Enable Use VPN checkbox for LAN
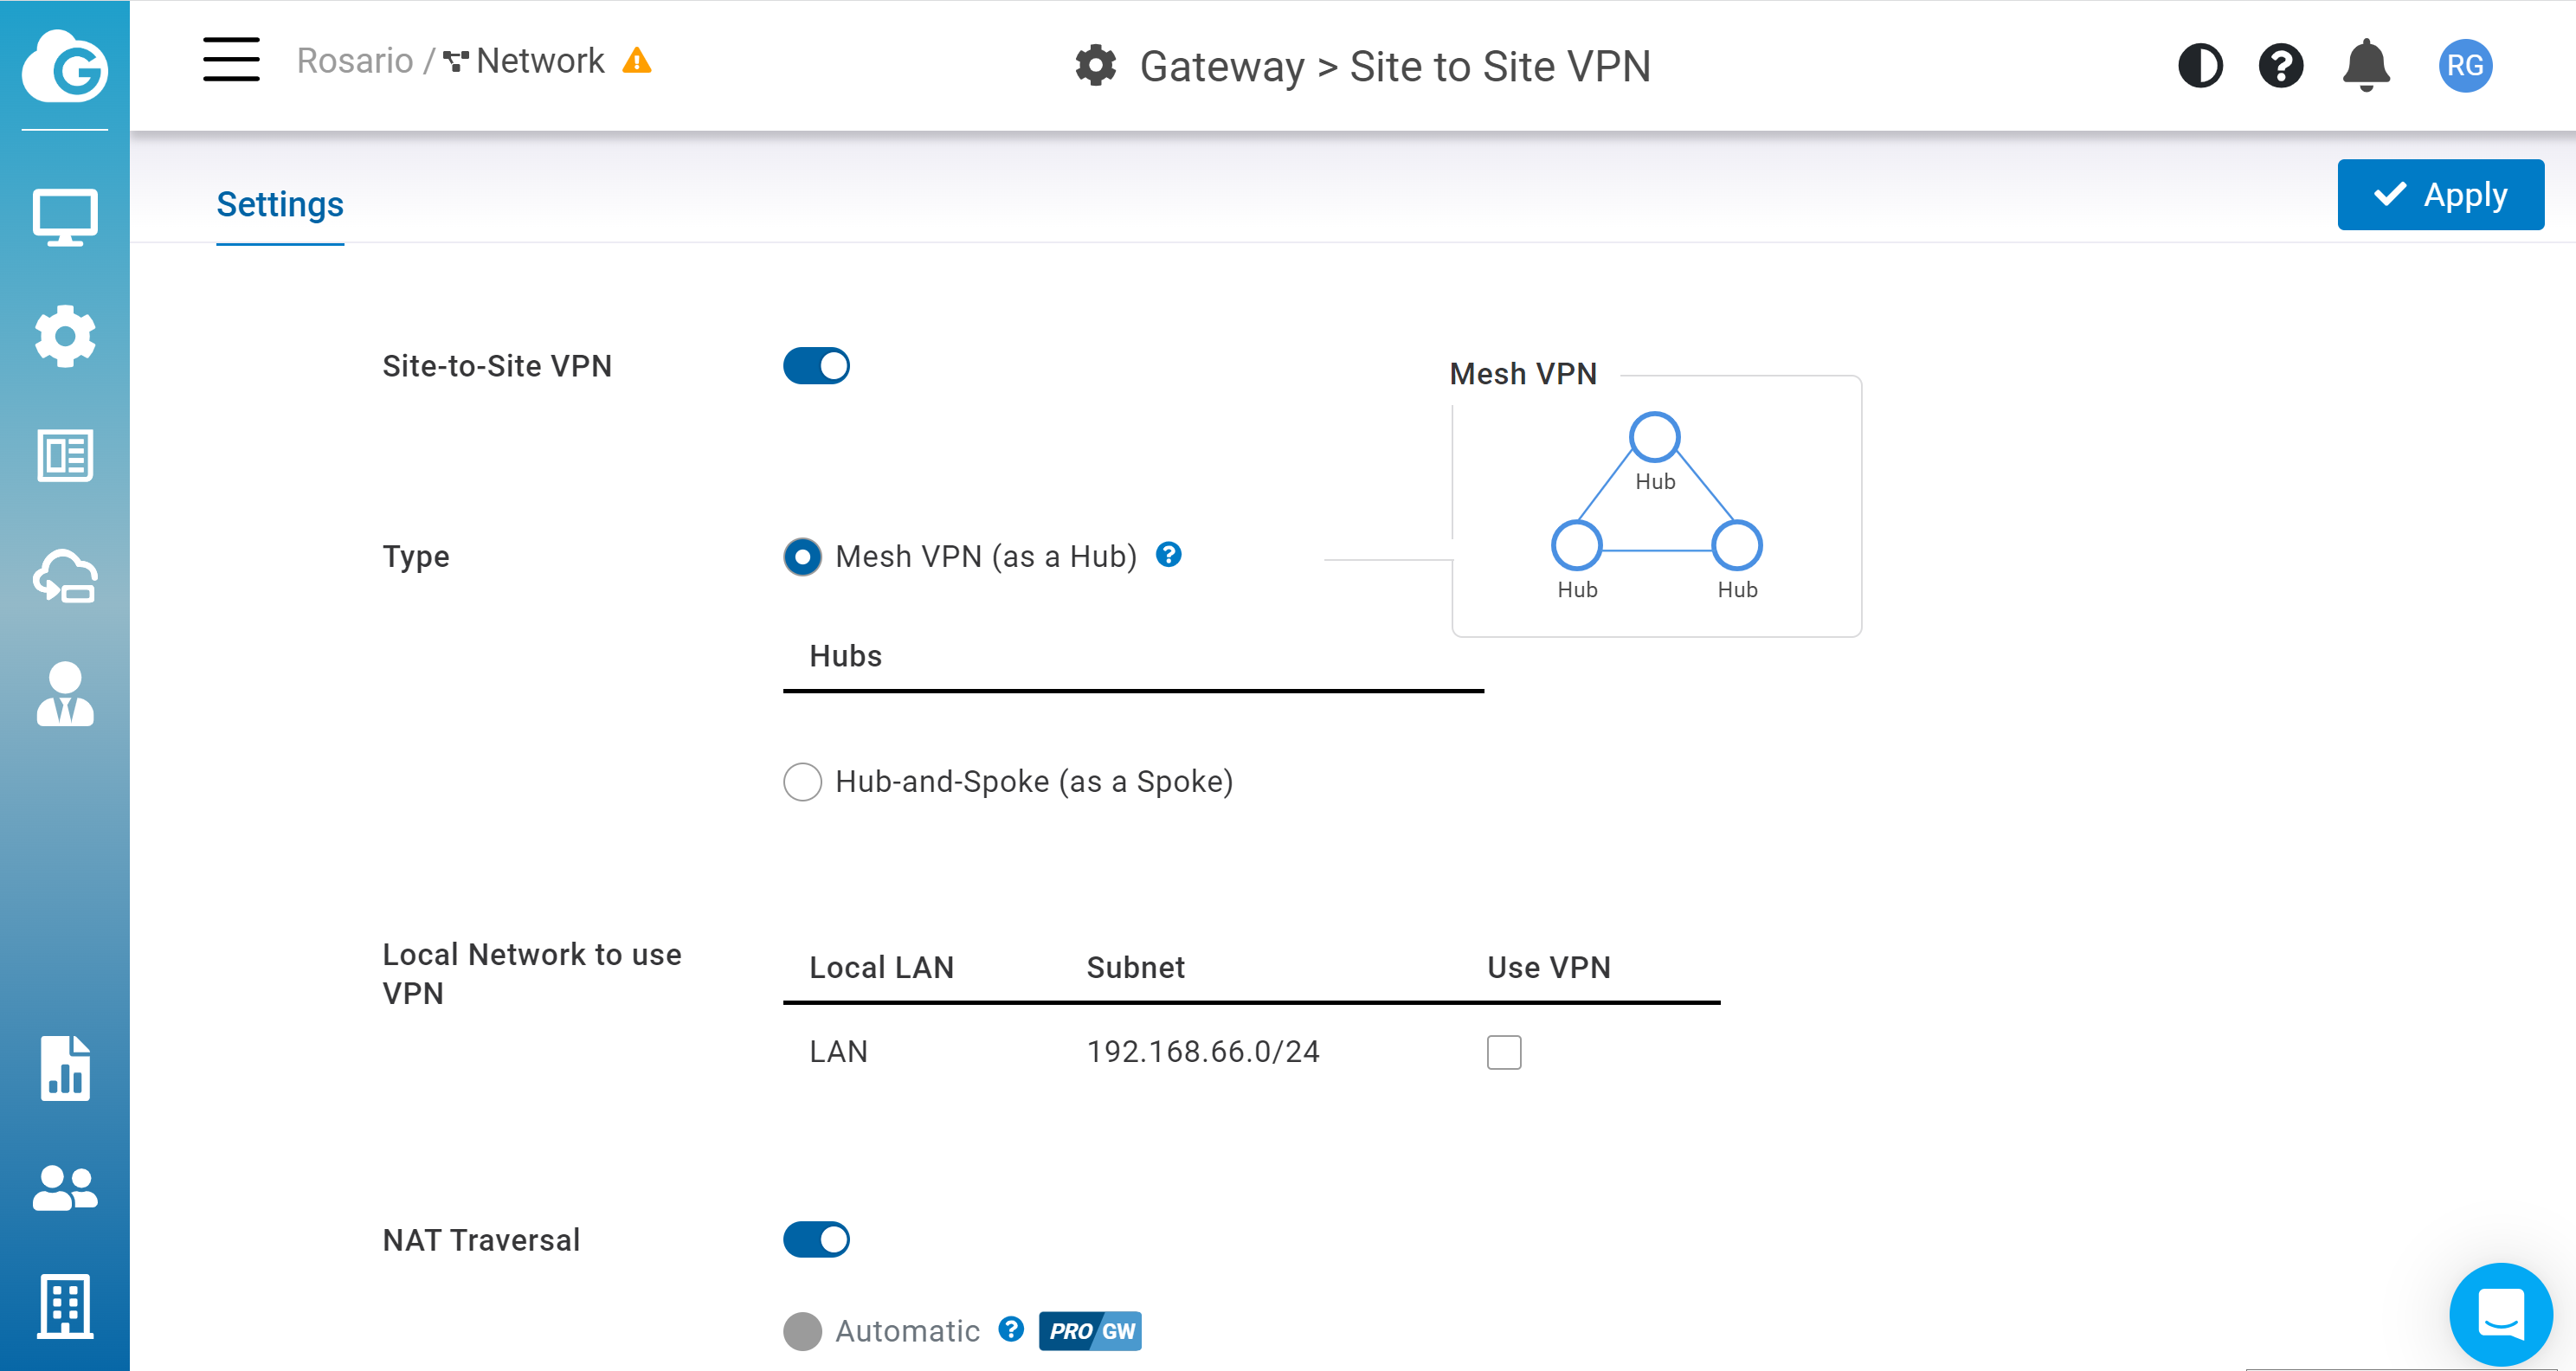 [1504, 1052]
